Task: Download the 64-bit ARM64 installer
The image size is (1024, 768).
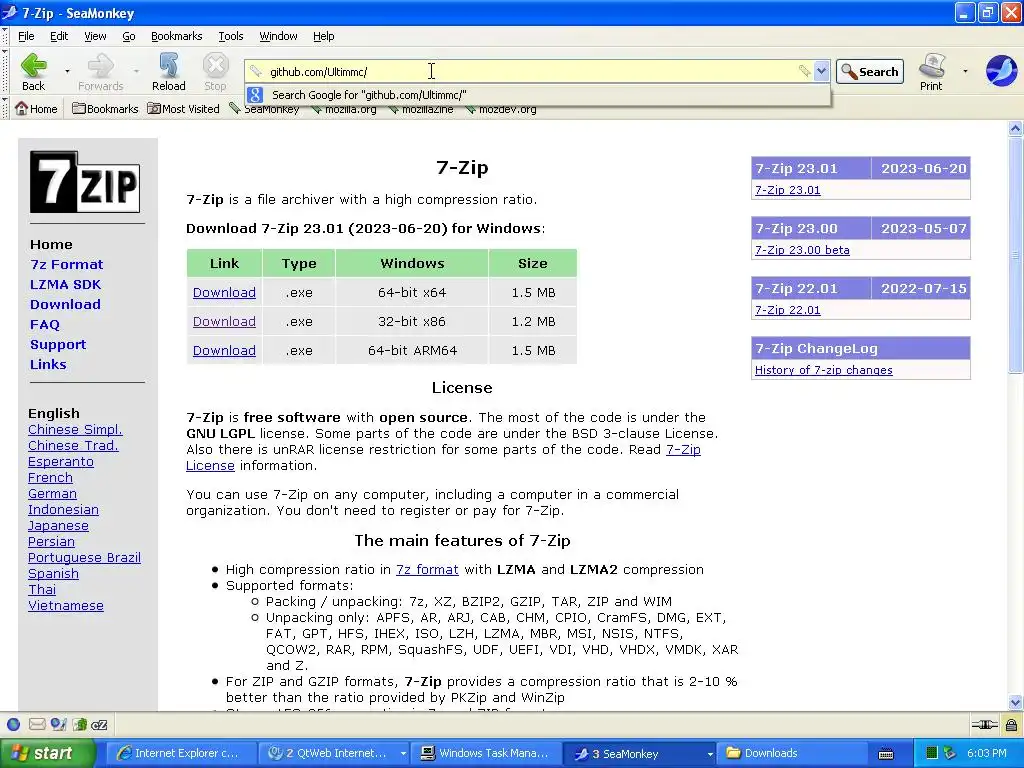Action: [x=224, y=351]
